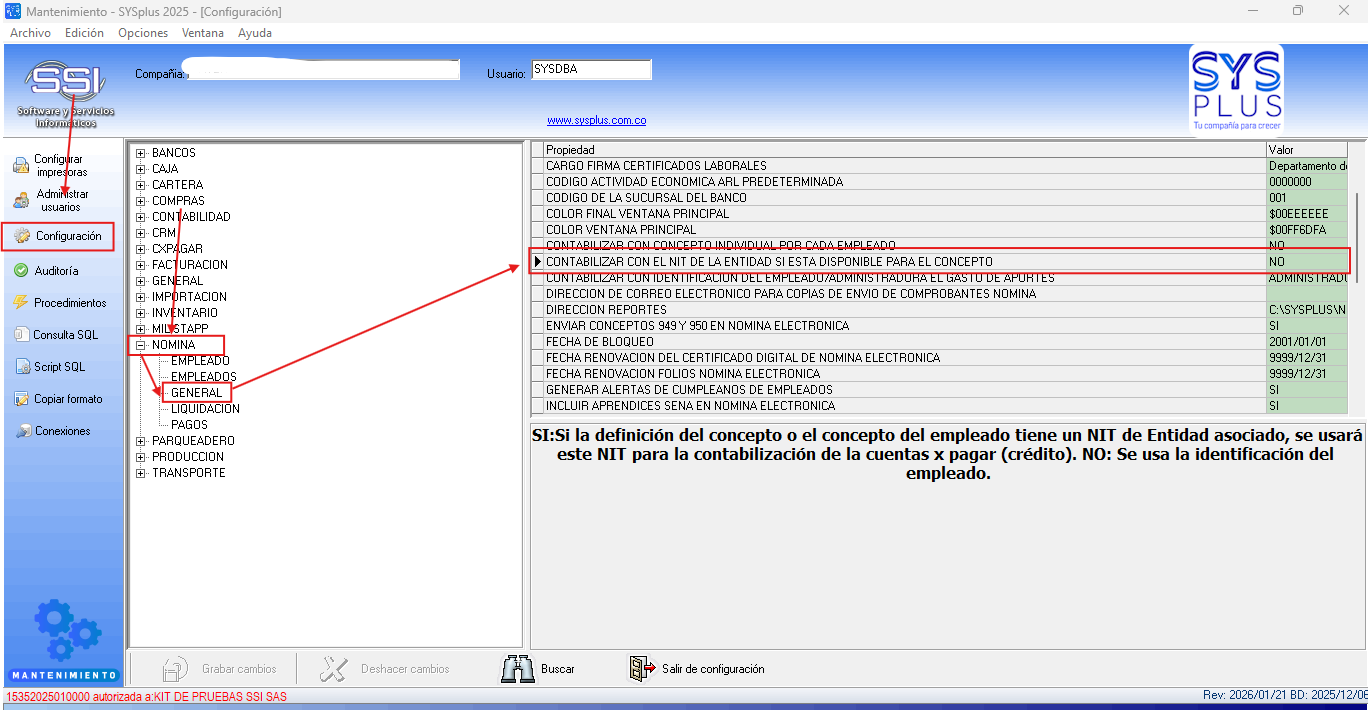Select DIRECCION REPORTES property row
The width and height of the screenshot is (1368, 710).
pyautogui.click(x=904, y=310)
